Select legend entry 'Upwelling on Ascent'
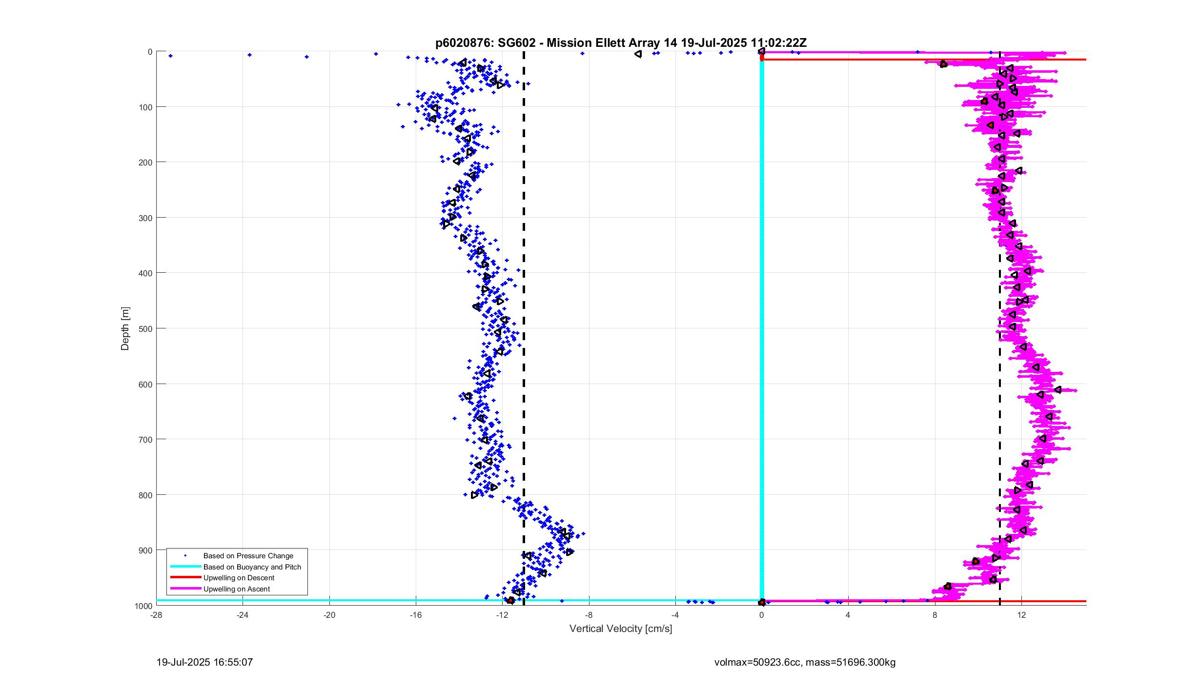 coord(236,589)
